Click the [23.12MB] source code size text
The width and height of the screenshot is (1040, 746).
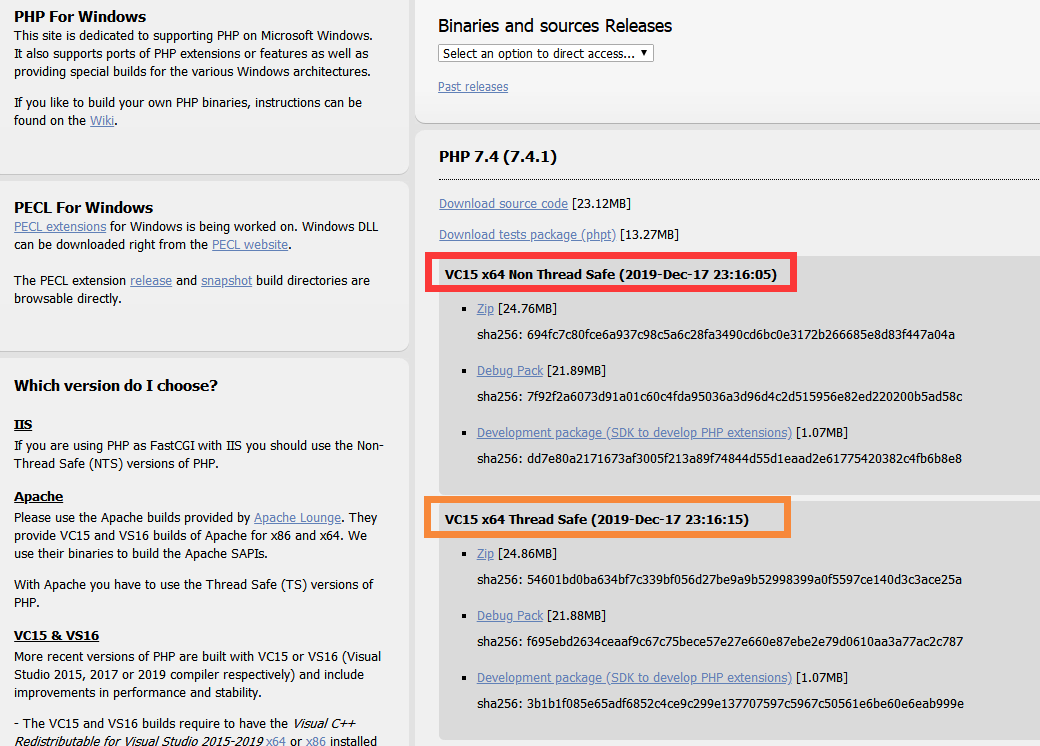pos(602,204)
